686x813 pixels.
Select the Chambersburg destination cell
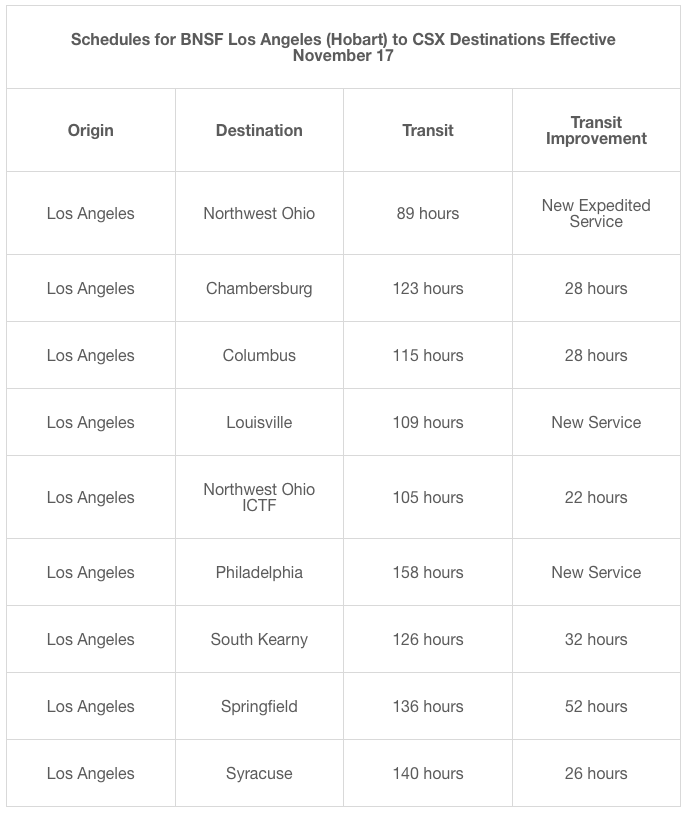coord(259,288)
